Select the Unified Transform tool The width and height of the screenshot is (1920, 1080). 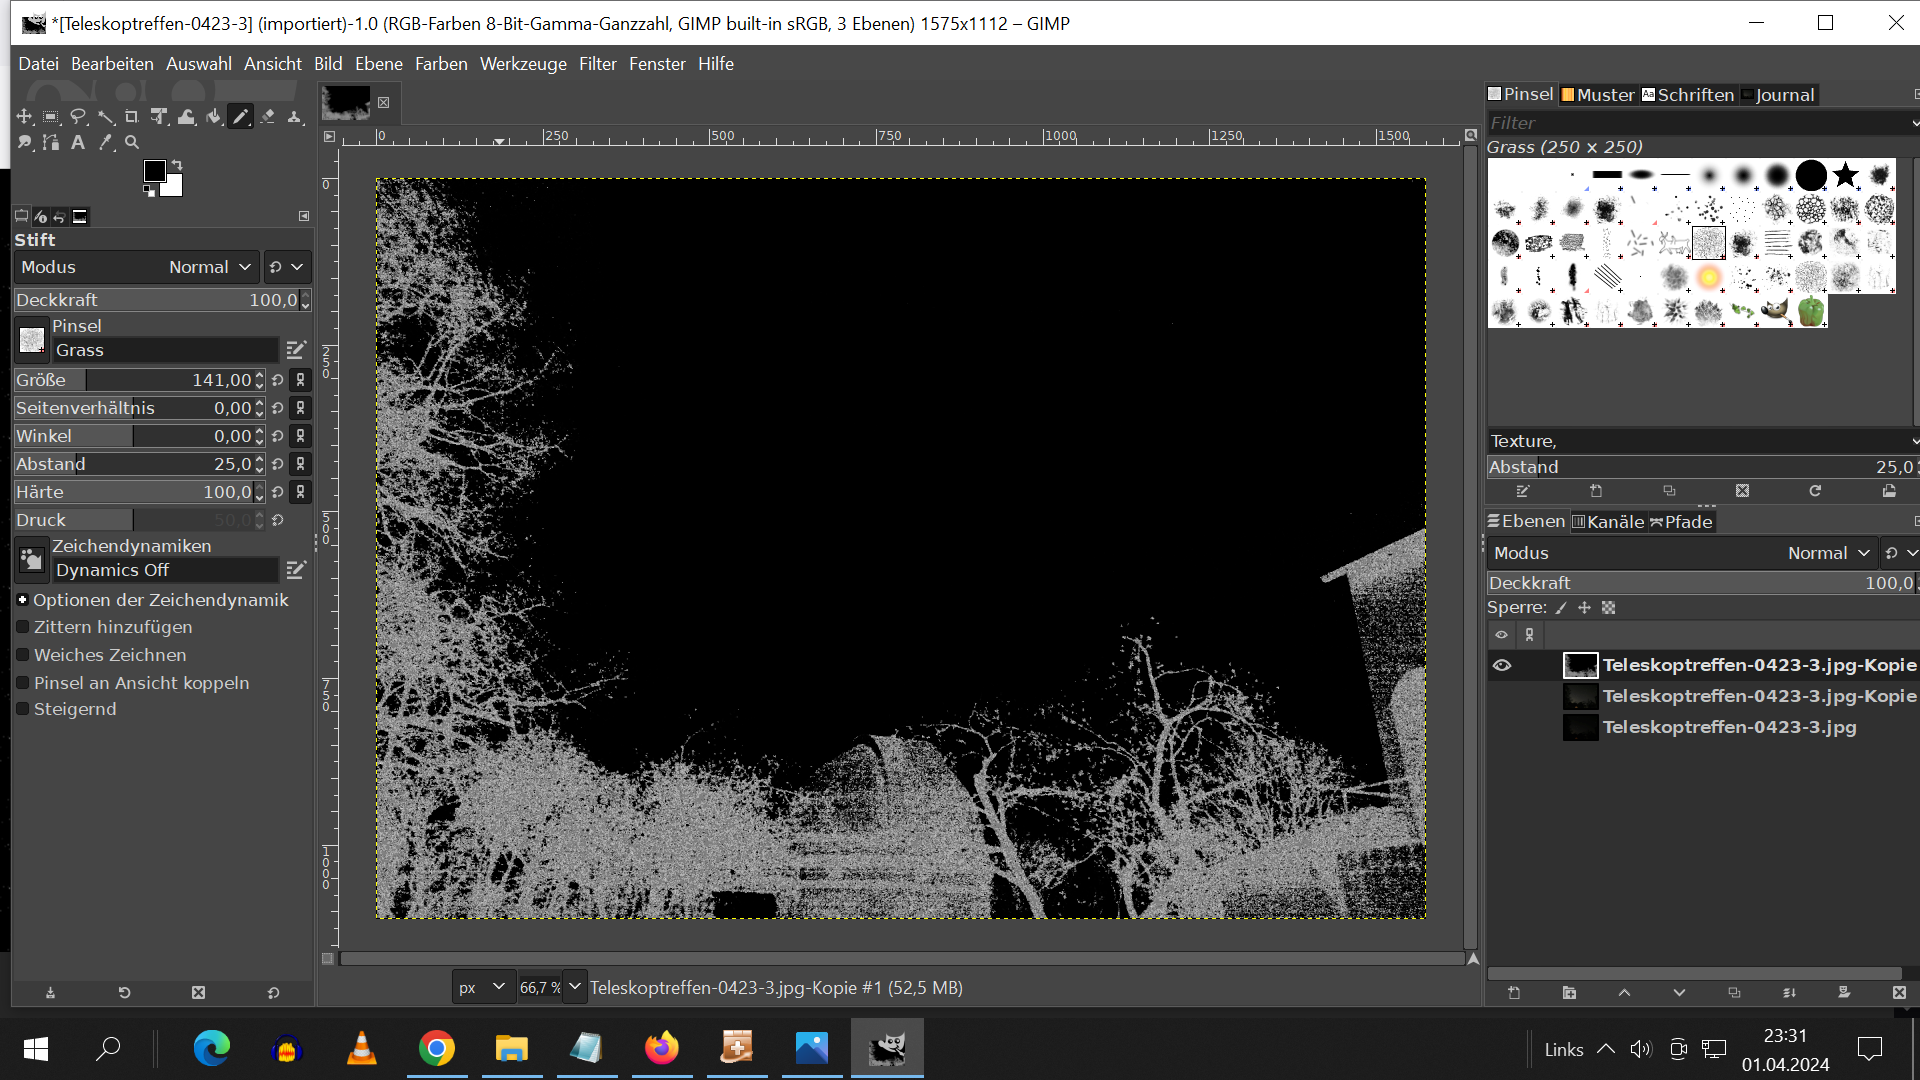click(159, 117)
